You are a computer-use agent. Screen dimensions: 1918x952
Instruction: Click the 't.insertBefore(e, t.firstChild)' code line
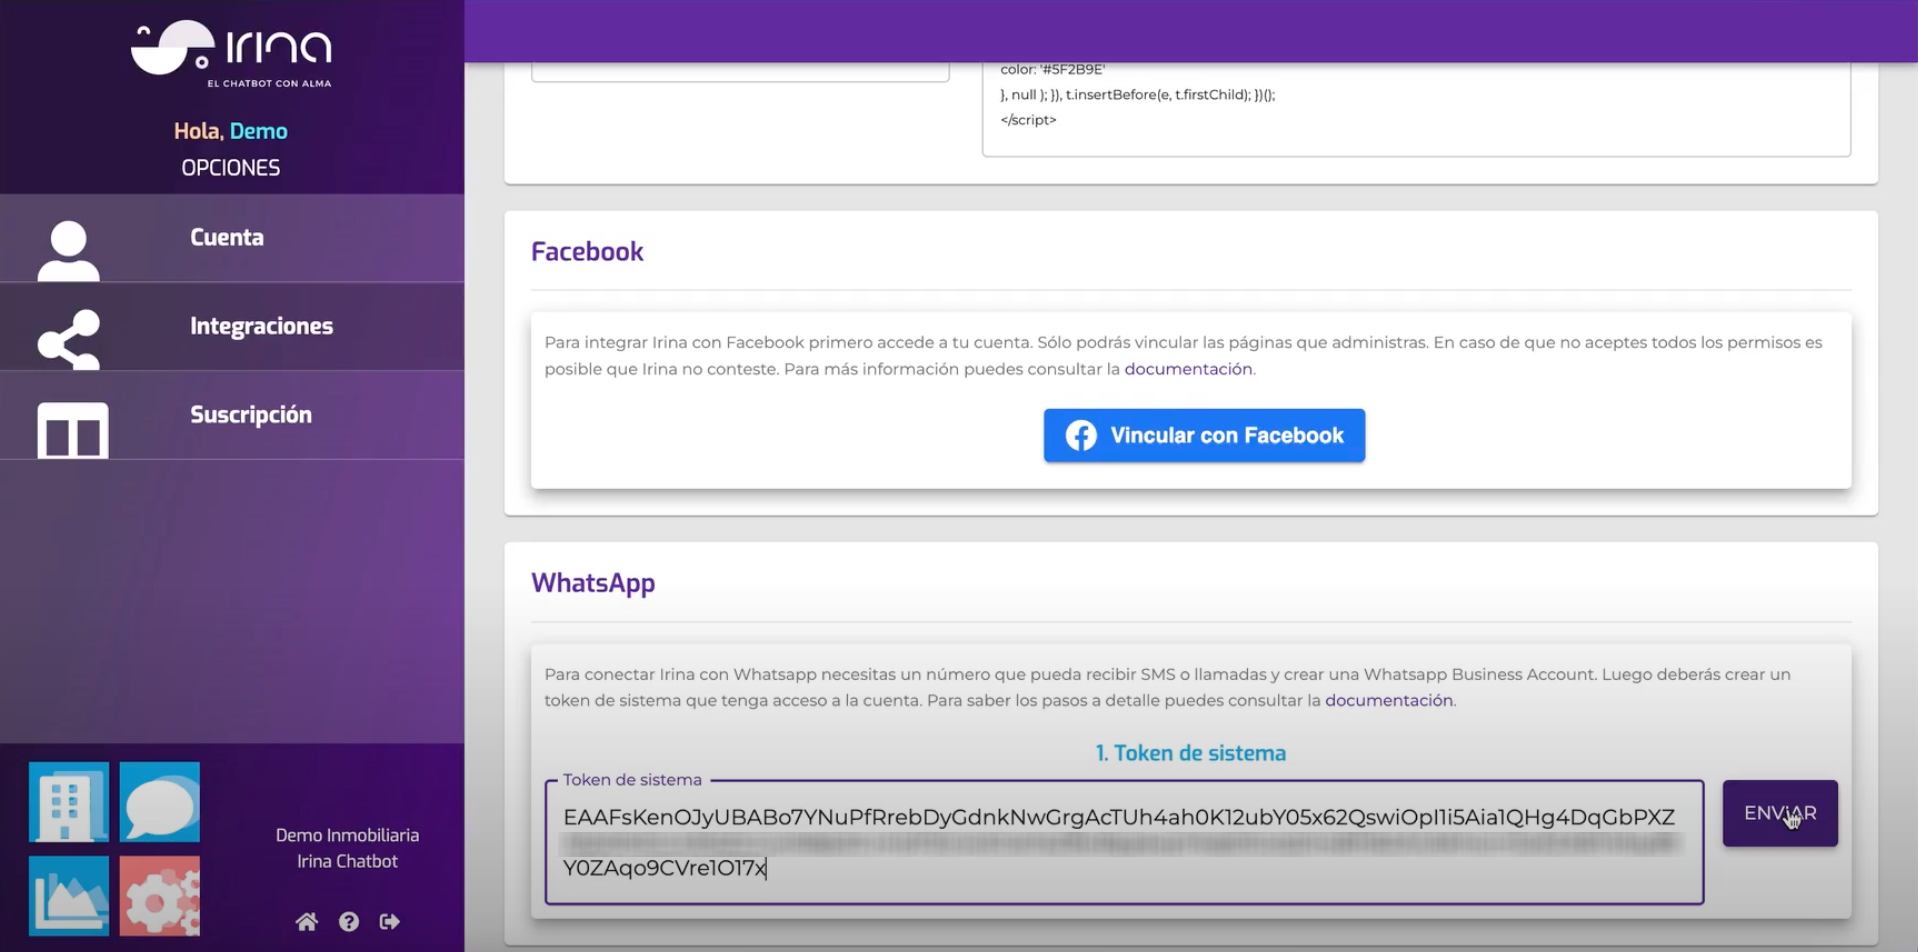1138,95
